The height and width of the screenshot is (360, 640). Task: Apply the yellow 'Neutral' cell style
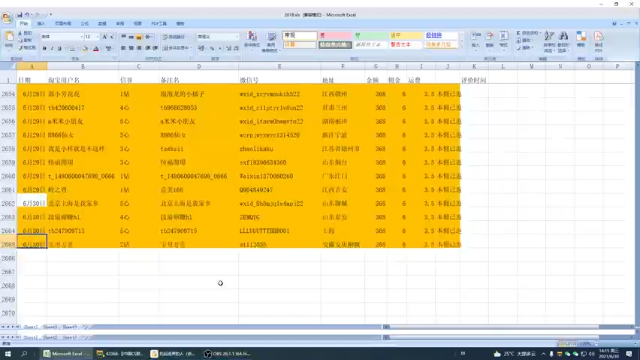[x=405, y=36]
